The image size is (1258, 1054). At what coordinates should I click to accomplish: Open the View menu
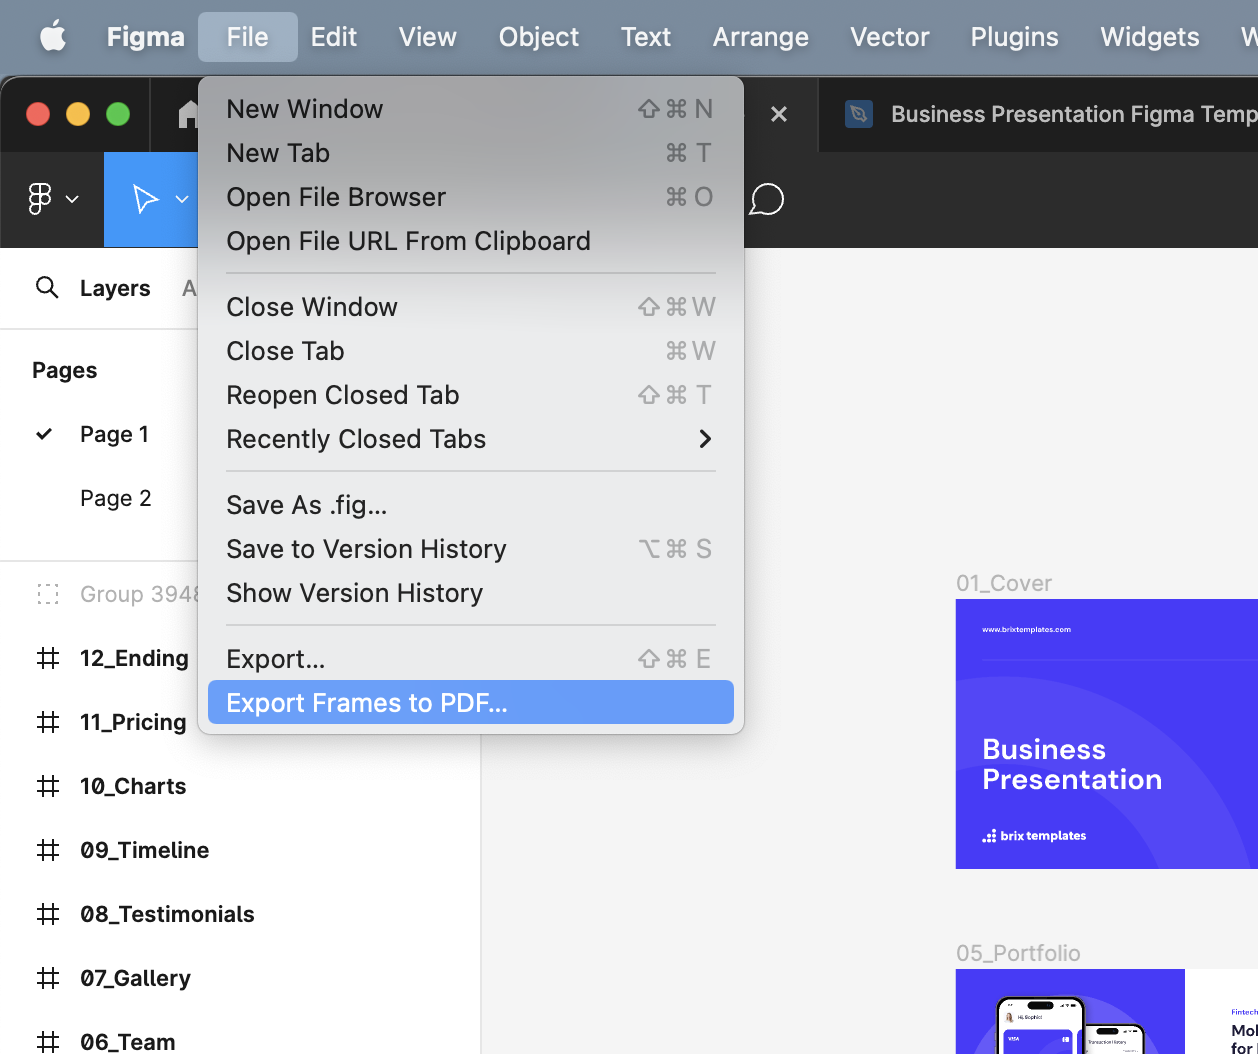pyautogui.click(x=428, y=37)
